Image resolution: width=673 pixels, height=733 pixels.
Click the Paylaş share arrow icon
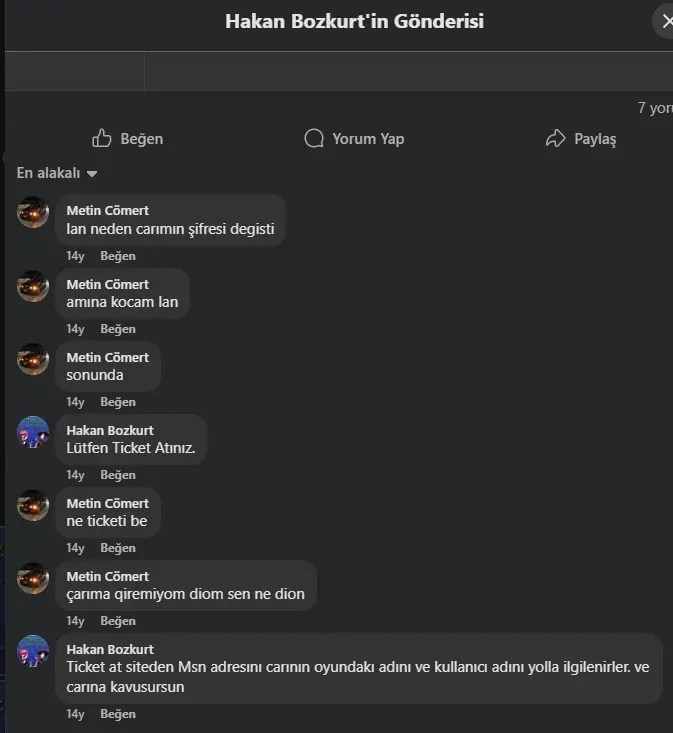point(556,139)
